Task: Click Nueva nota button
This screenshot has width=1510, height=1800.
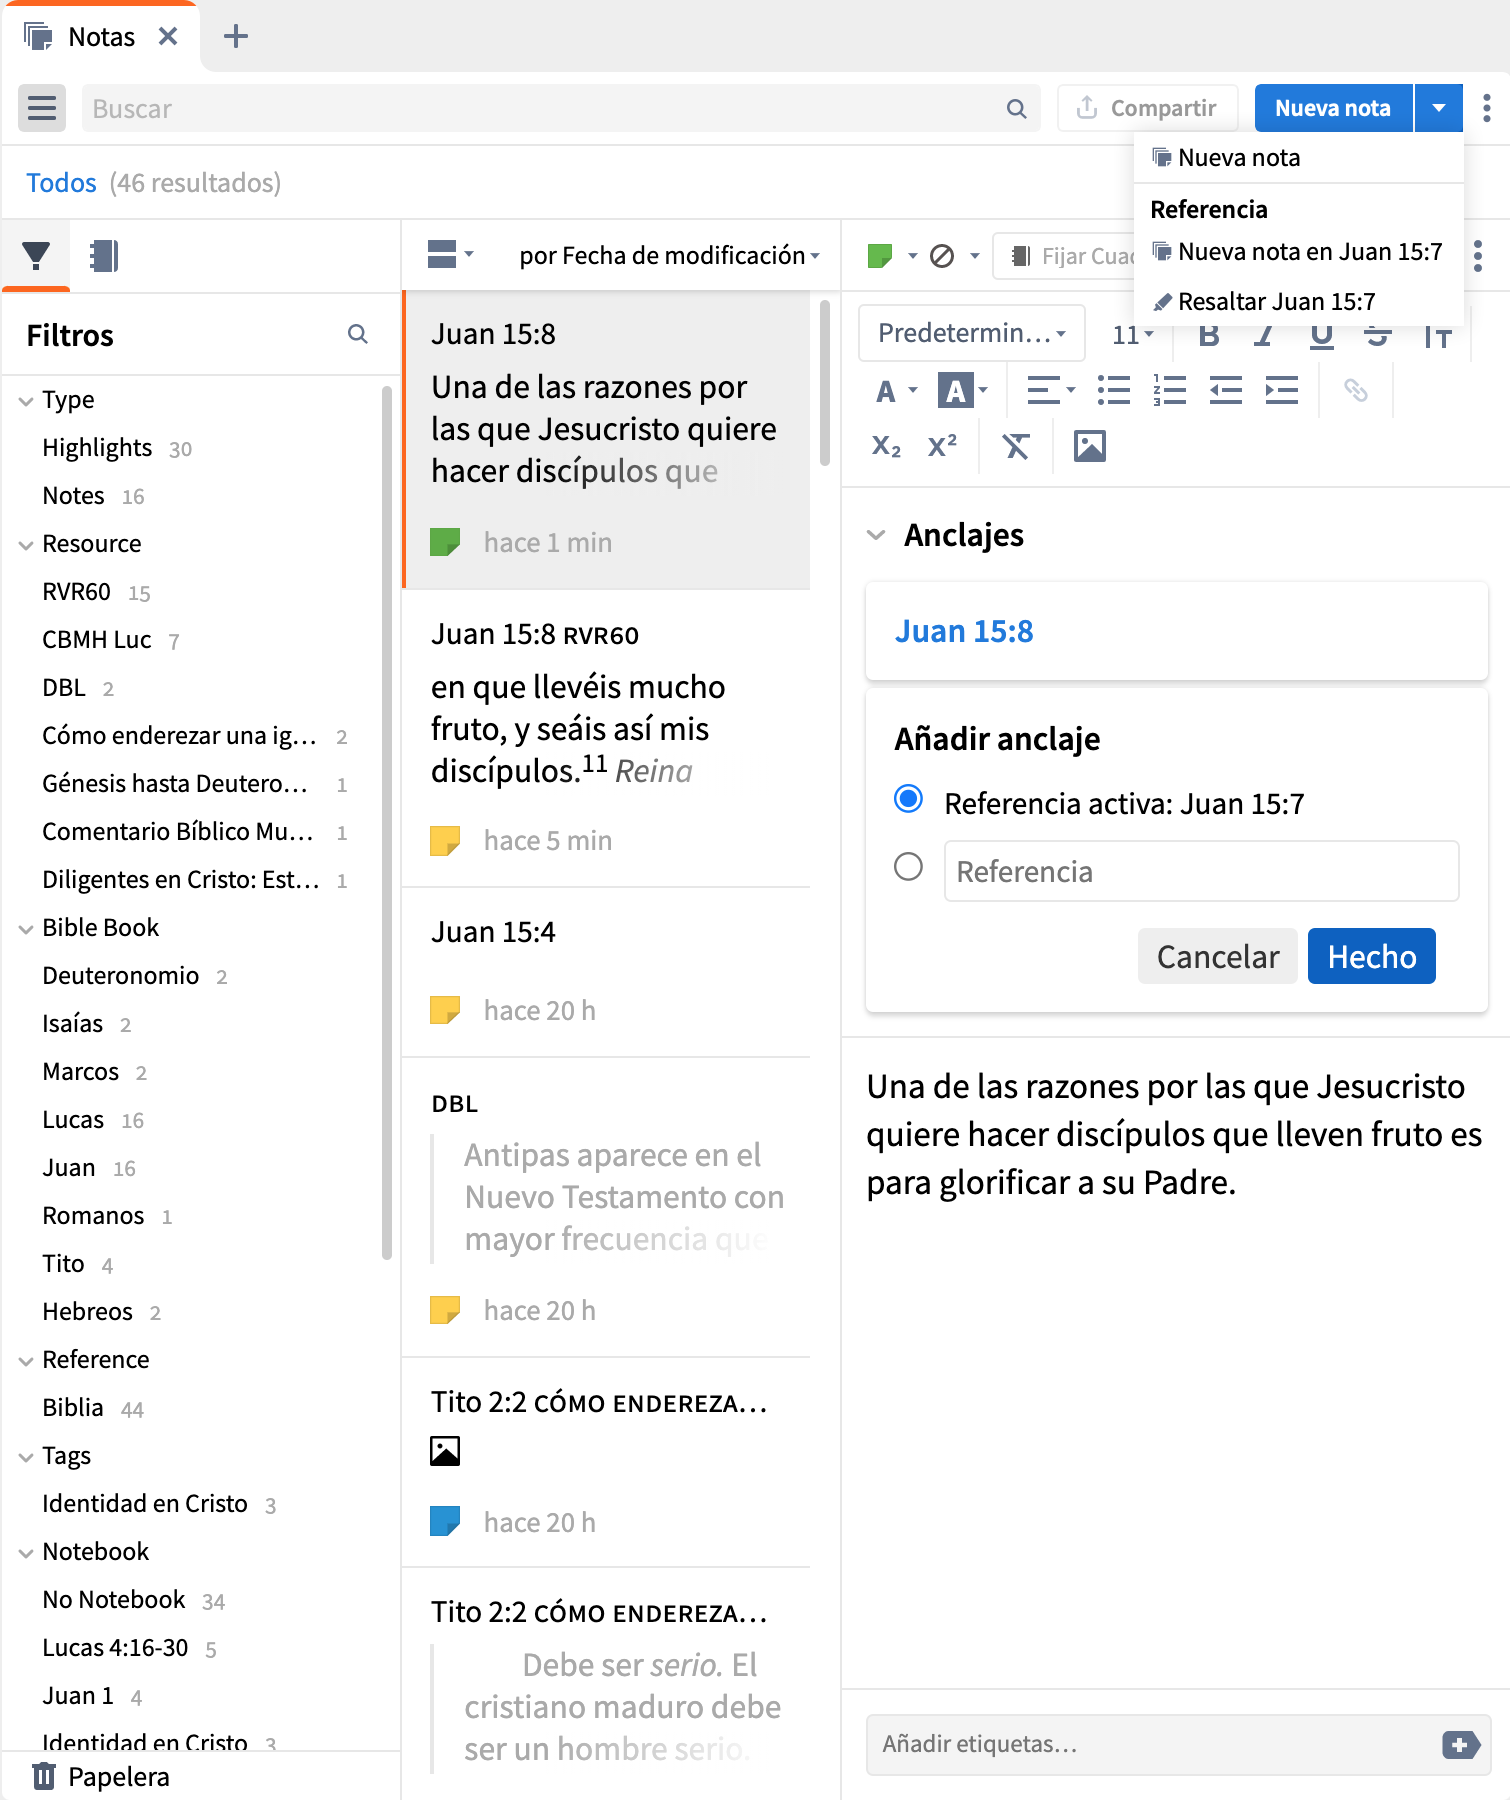Action: 1333,108
